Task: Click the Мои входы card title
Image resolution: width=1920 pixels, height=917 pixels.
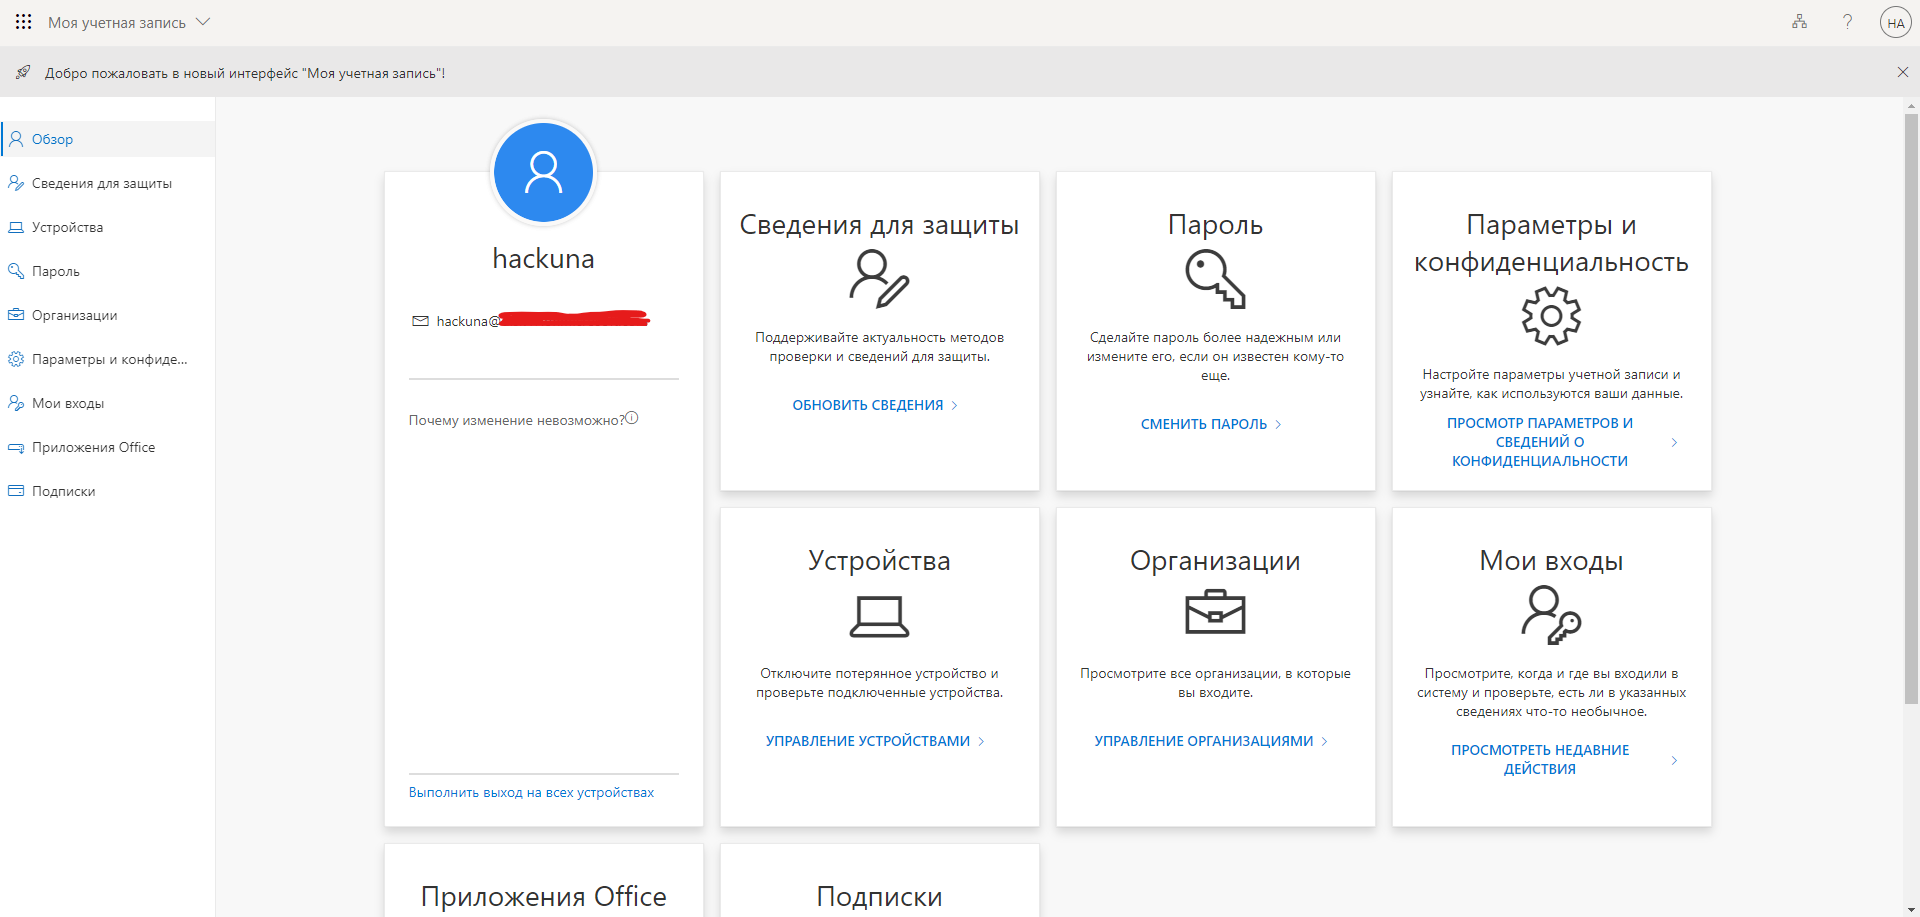Action: point(1551,561)
